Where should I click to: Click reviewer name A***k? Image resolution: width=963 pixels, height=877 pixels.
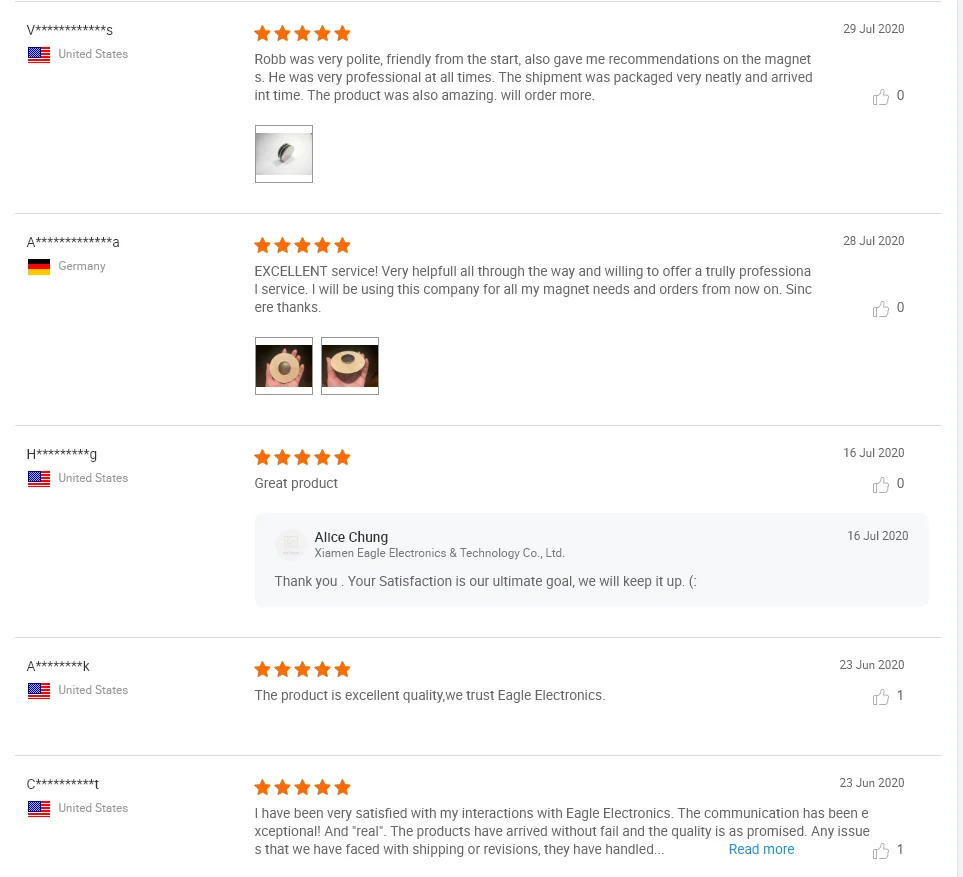(x=58, y=667)
